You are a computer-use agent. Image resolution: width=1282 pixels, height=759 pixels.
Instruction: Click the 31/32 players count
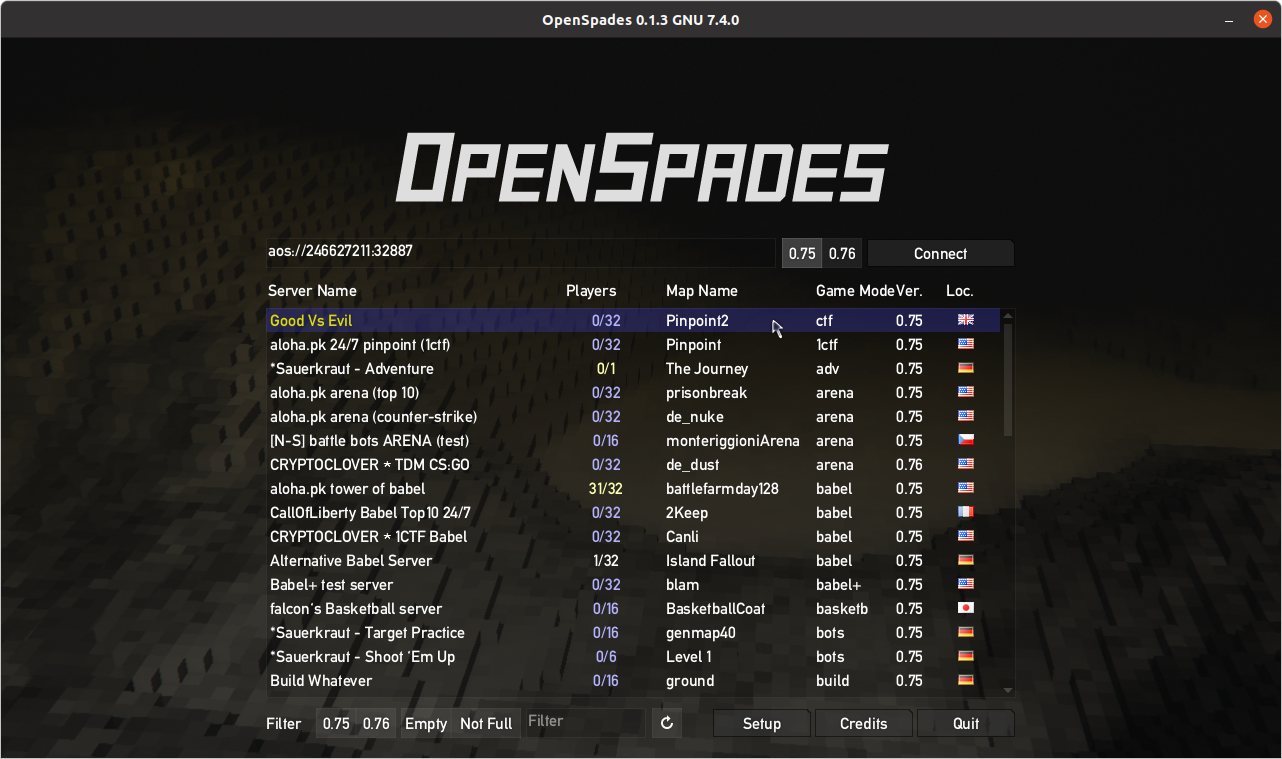pos(606,489)
